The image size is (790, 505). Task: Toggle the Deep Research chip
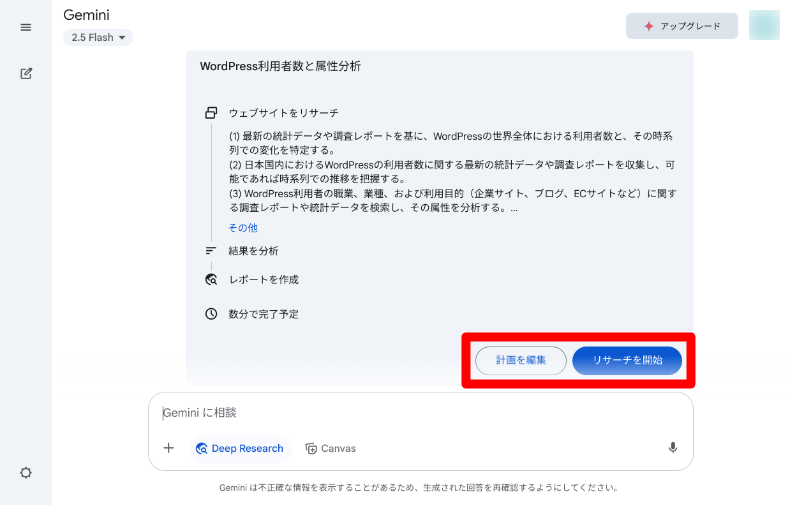click(240, 449)
